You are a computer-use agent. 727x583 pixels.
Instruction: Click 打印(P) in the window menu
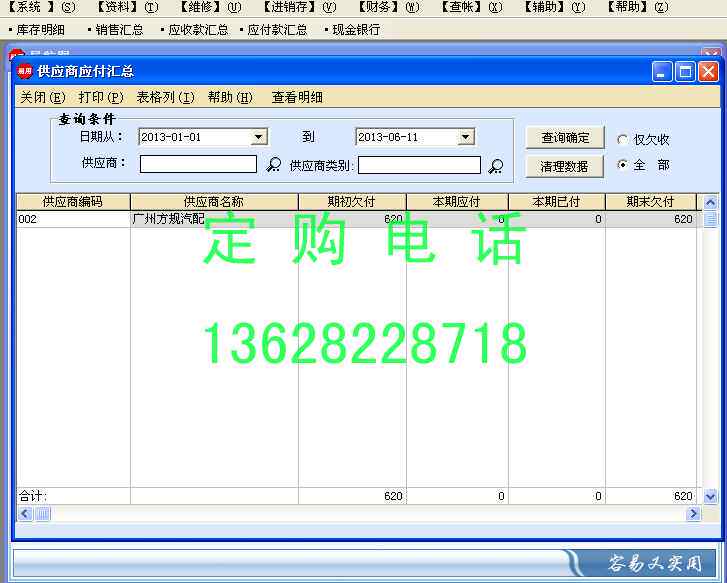[x=101, y=97]
